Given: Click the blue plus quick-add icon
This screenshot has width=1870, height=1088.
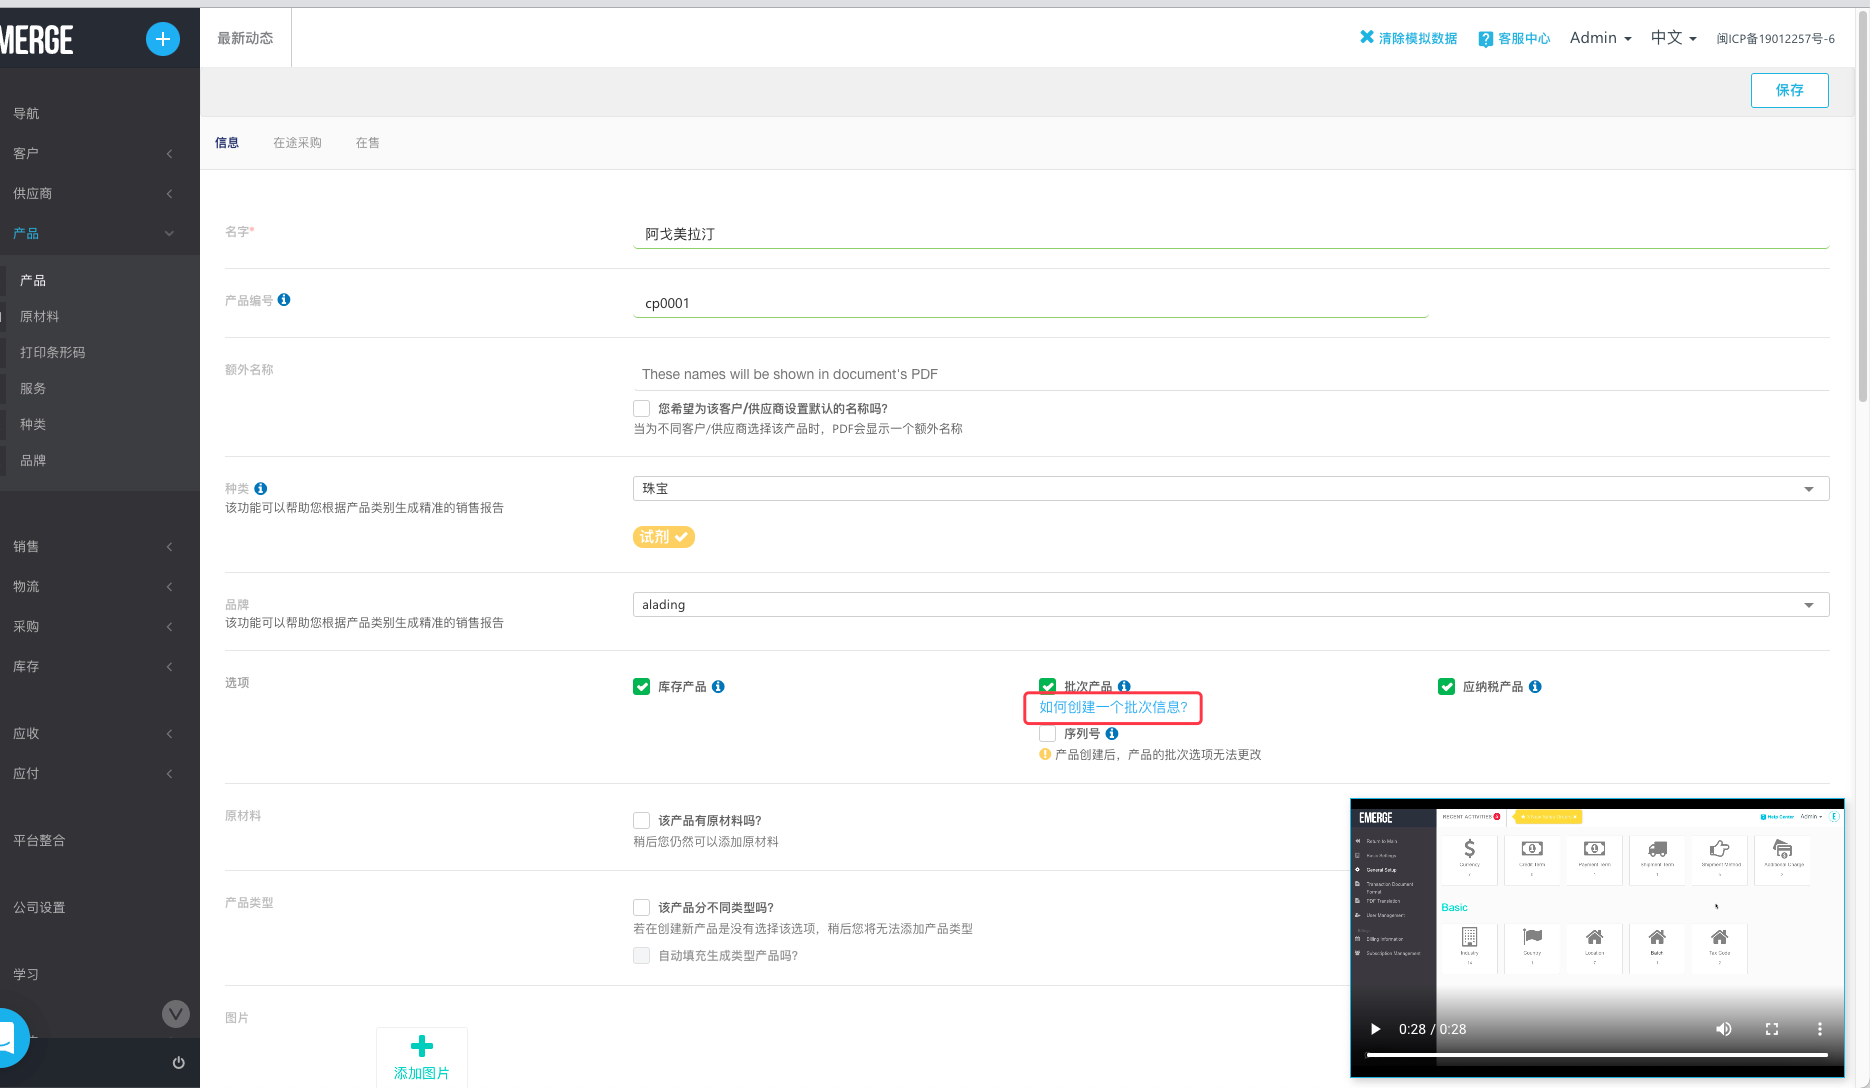Looking at the screenshot, I should (x=163, y=39).
